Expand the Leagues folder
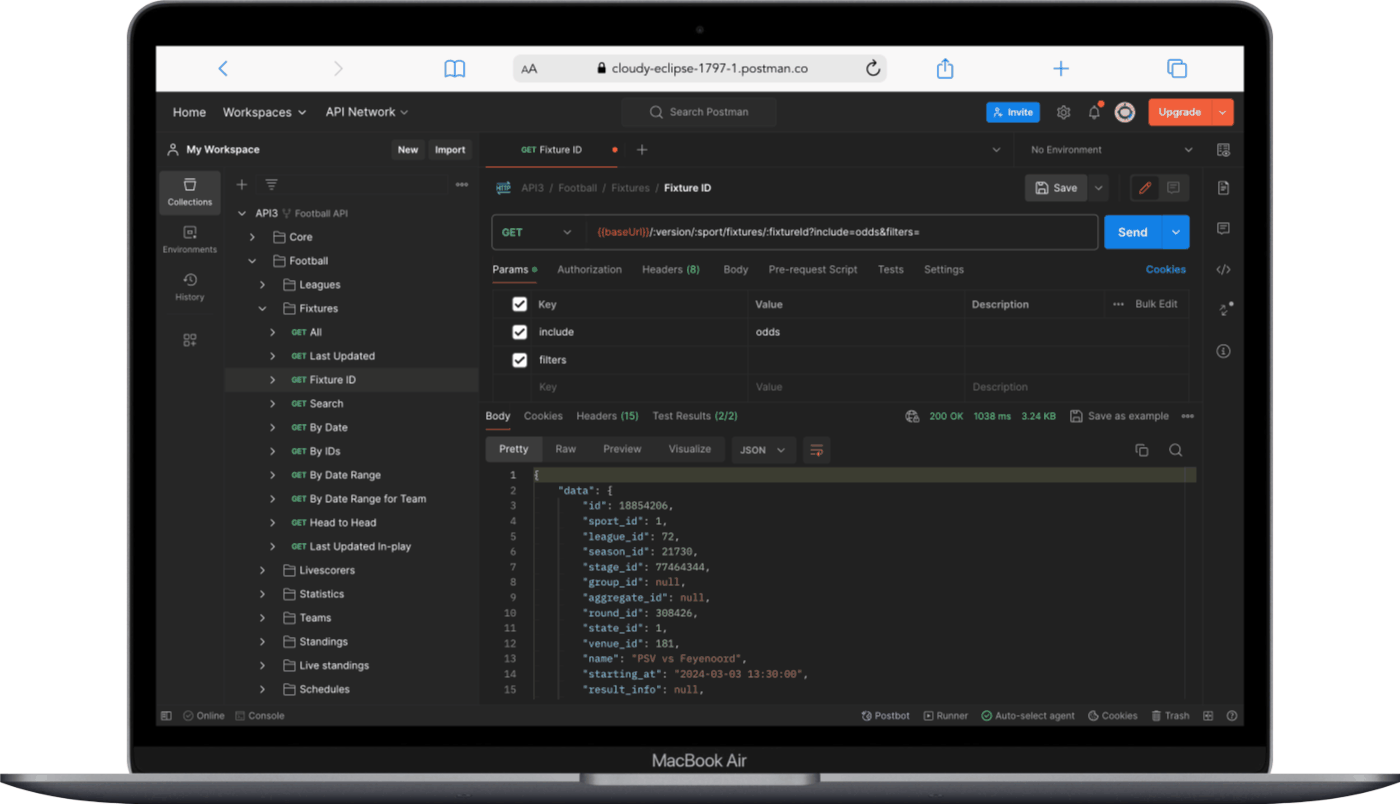This screenshot has width=1400, height=804. 262,285
